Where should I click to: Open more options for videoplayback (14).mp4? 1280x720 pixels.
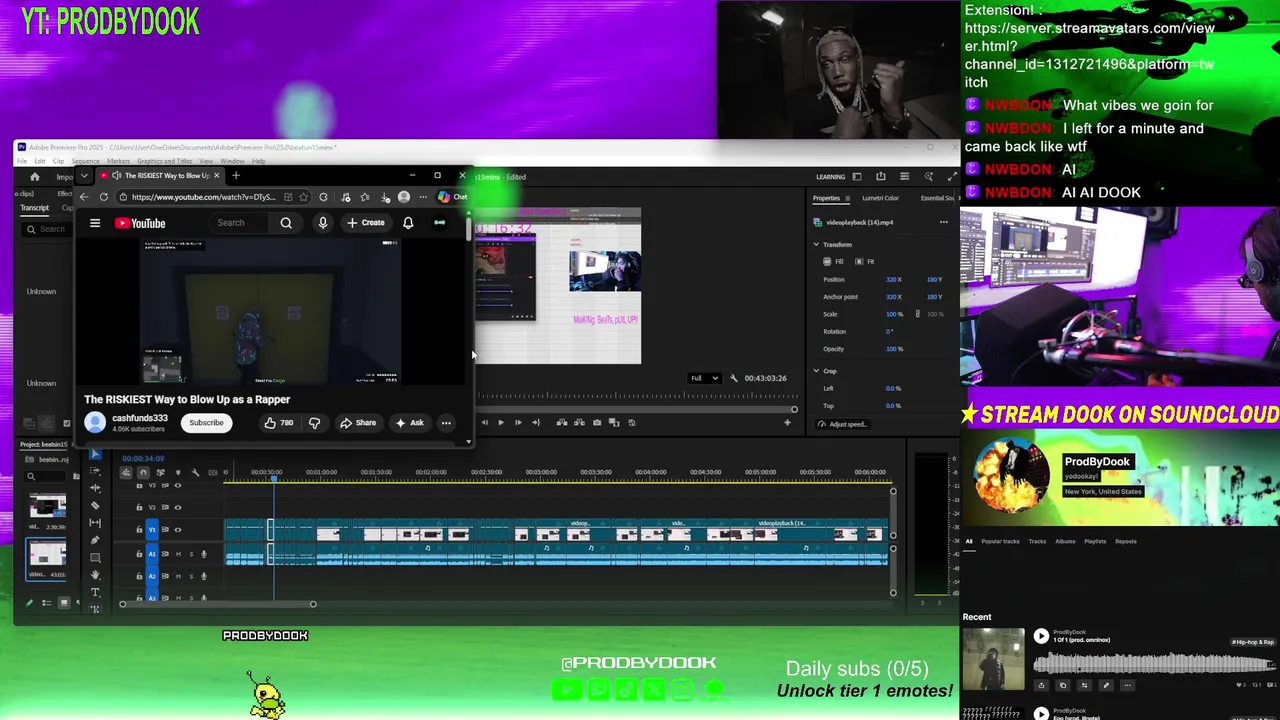(943, 222)
